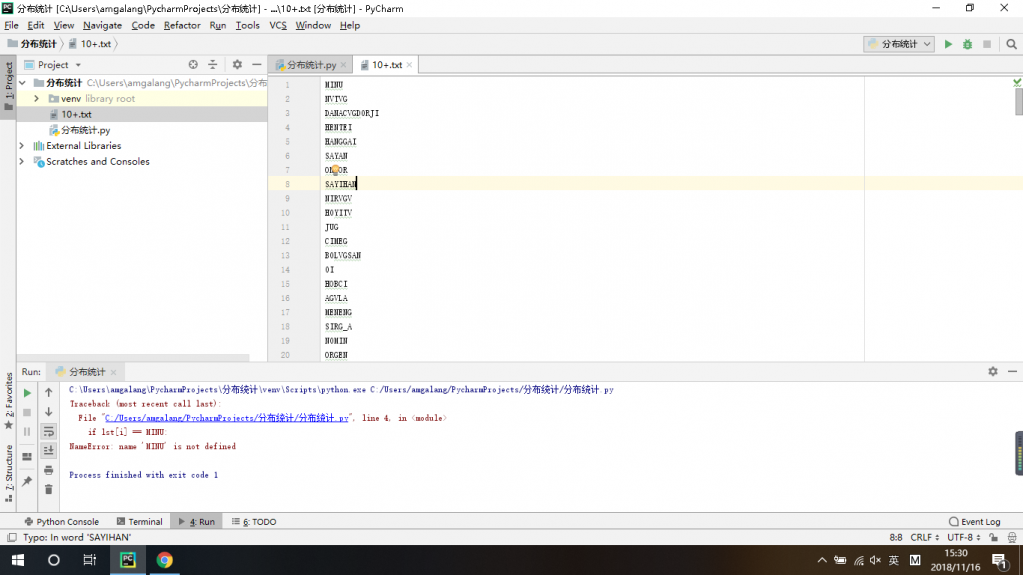Expand Scratches and Consoles node
This screenshot has height=575, width=1023.
(x=22, y=161)
